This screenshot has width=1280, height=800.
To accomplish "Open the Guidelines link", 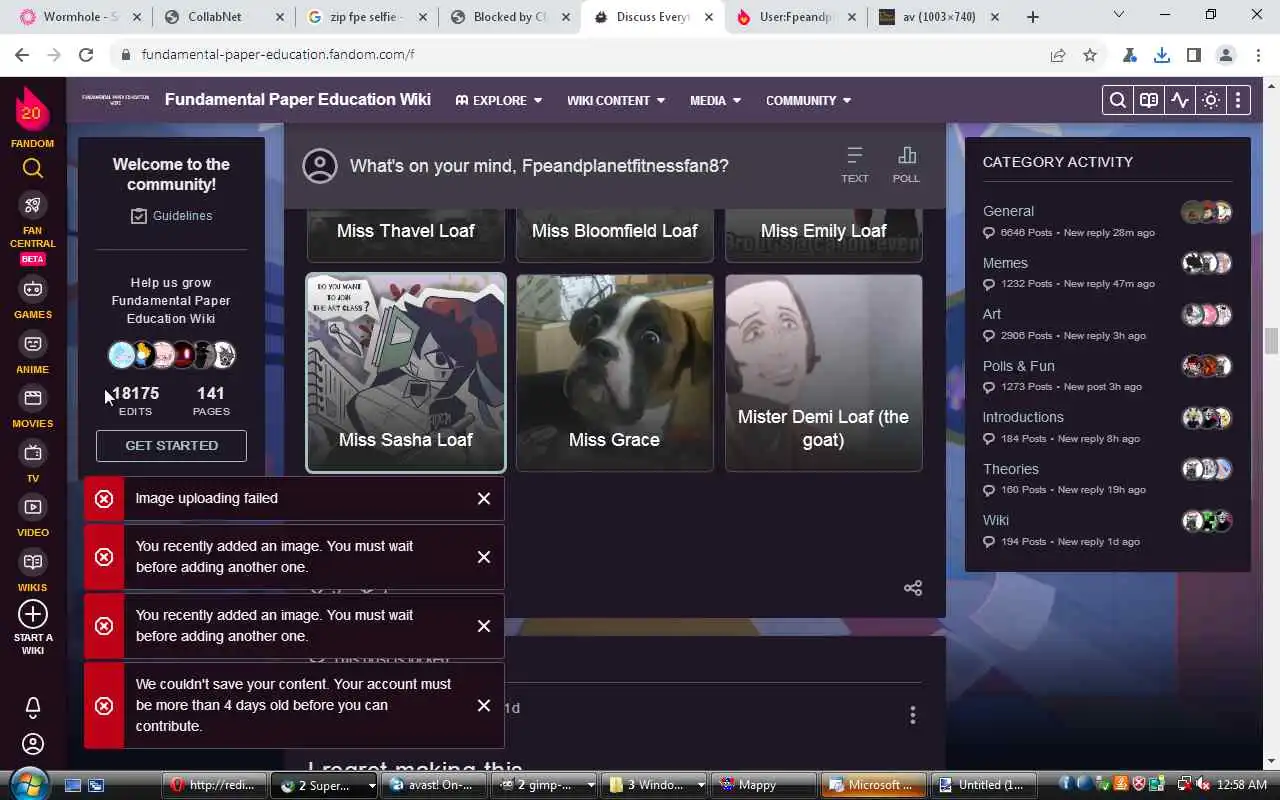I will [171, 216].
